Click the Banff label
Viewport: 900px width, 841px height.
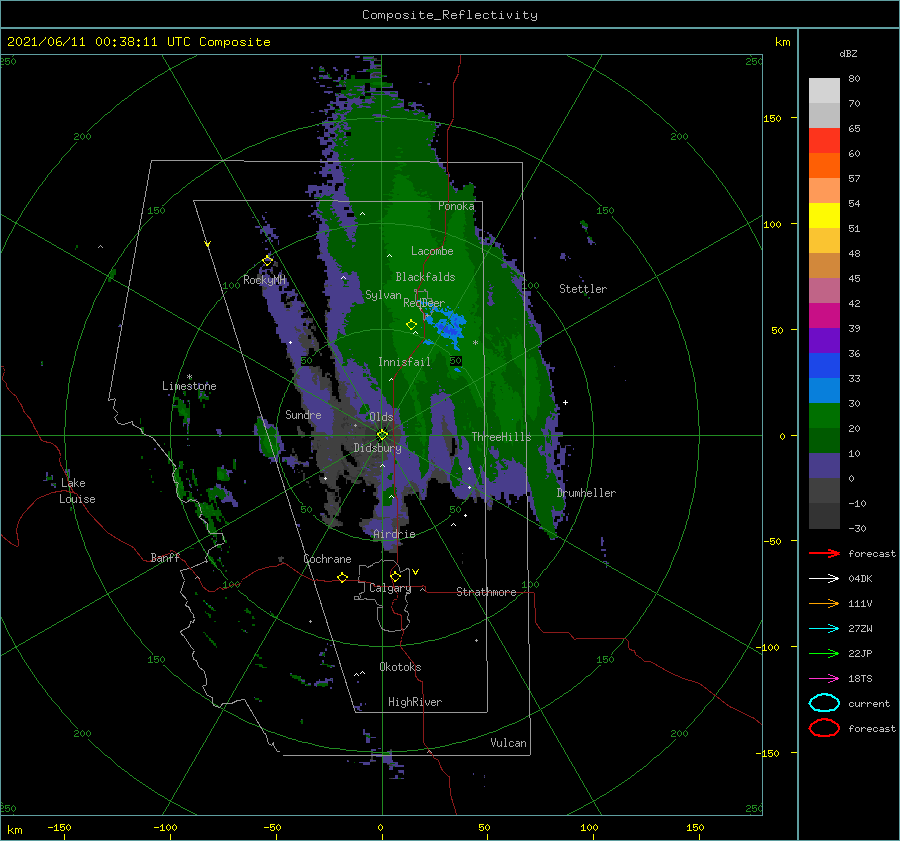pyautogui.click(x=165, y=557)
